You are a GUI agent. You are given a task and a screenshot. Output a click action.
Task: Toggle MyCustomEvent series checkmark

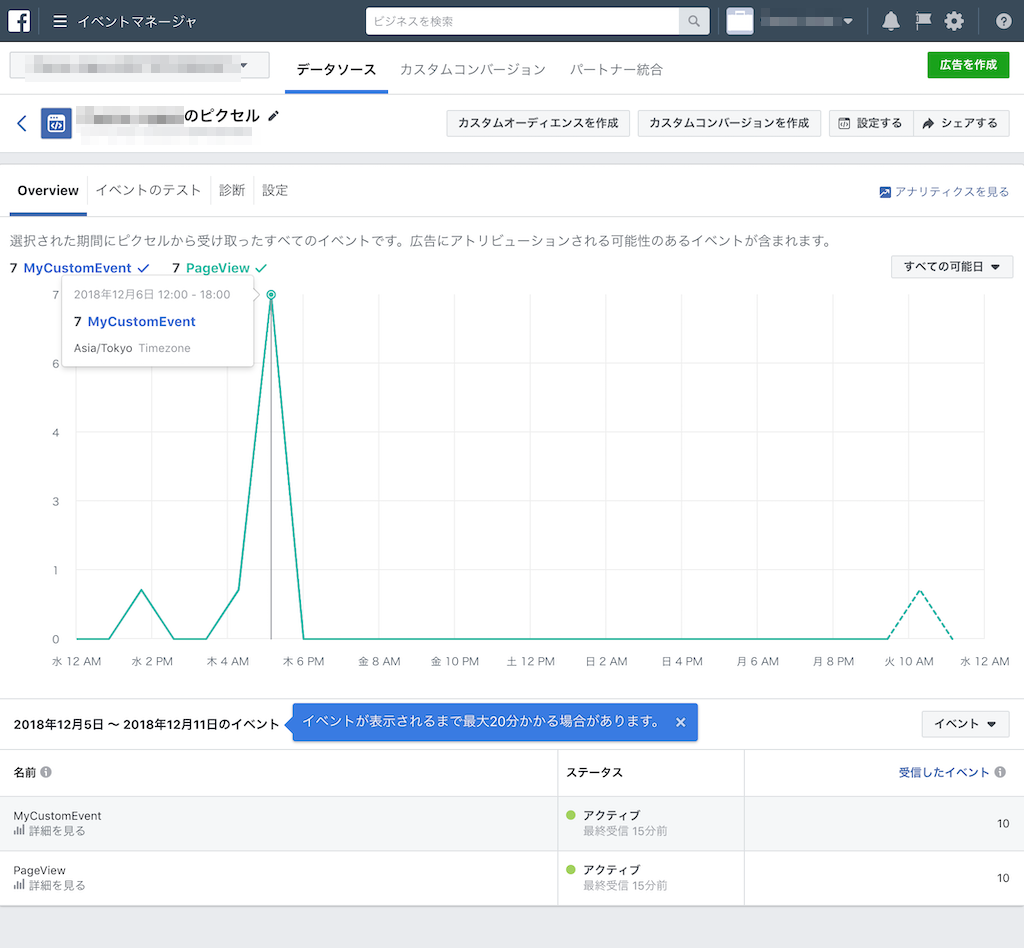tap(144, 268)
